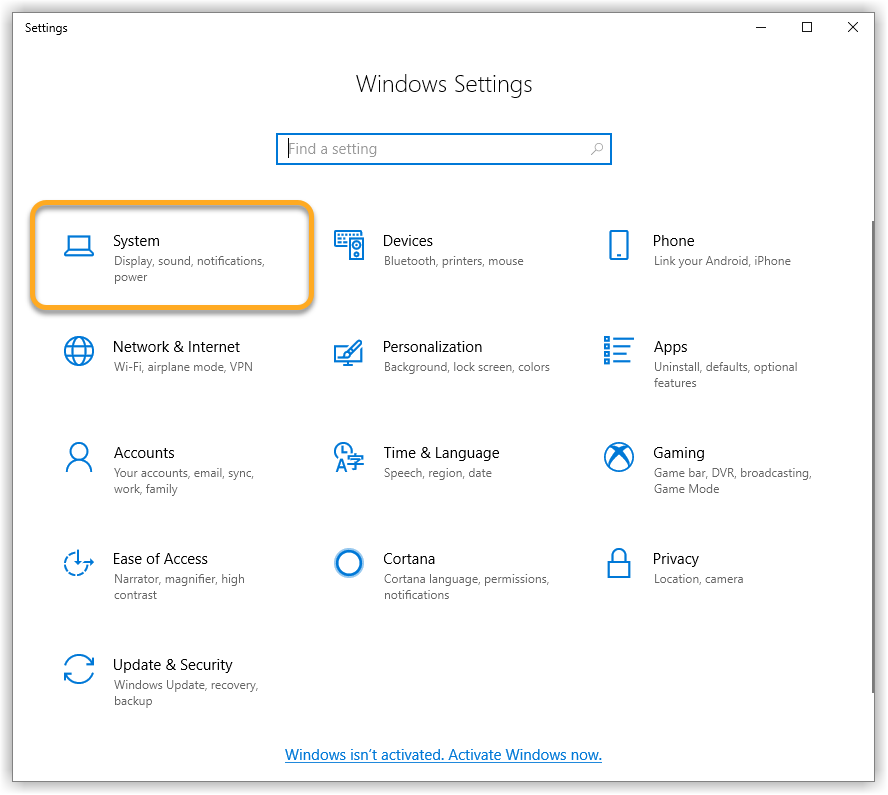This screenshot has height=795, width=888.
Task: Select the Cortana circle icon
Action: pyautogui.click(x=348, y=564)
